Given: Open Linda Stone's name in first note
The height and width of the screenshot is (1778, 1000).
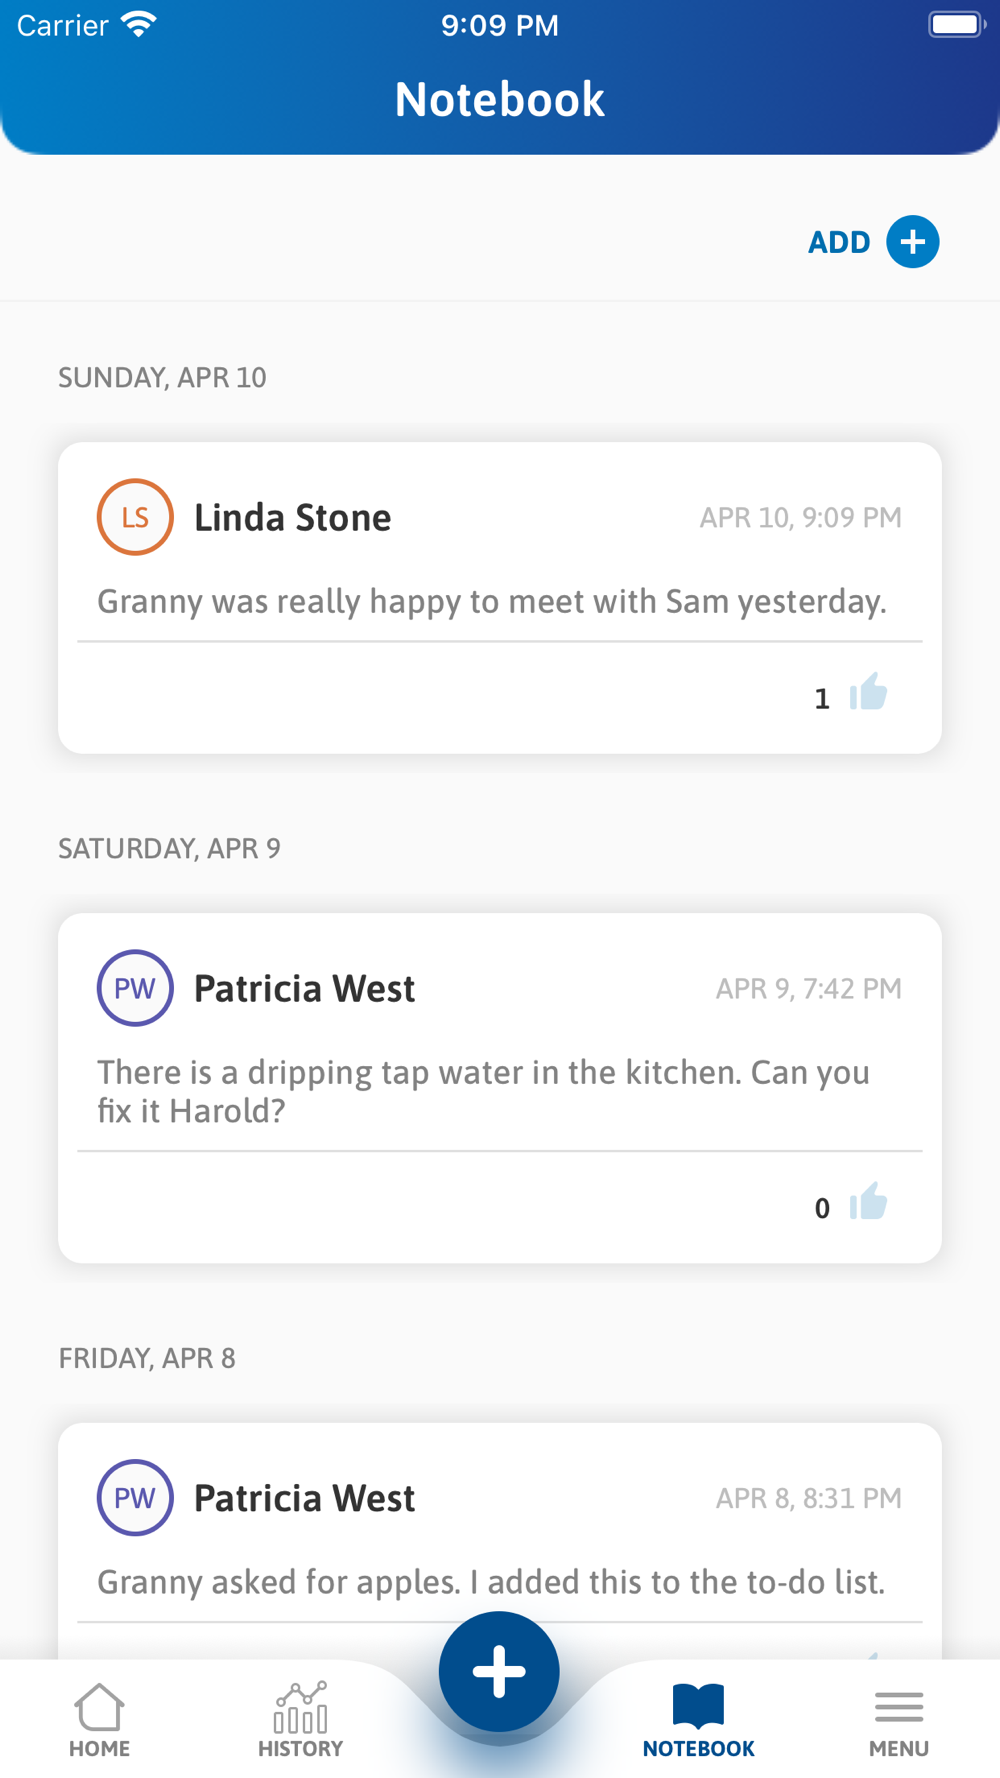Looking at the screenshot, I should [292, 518].
